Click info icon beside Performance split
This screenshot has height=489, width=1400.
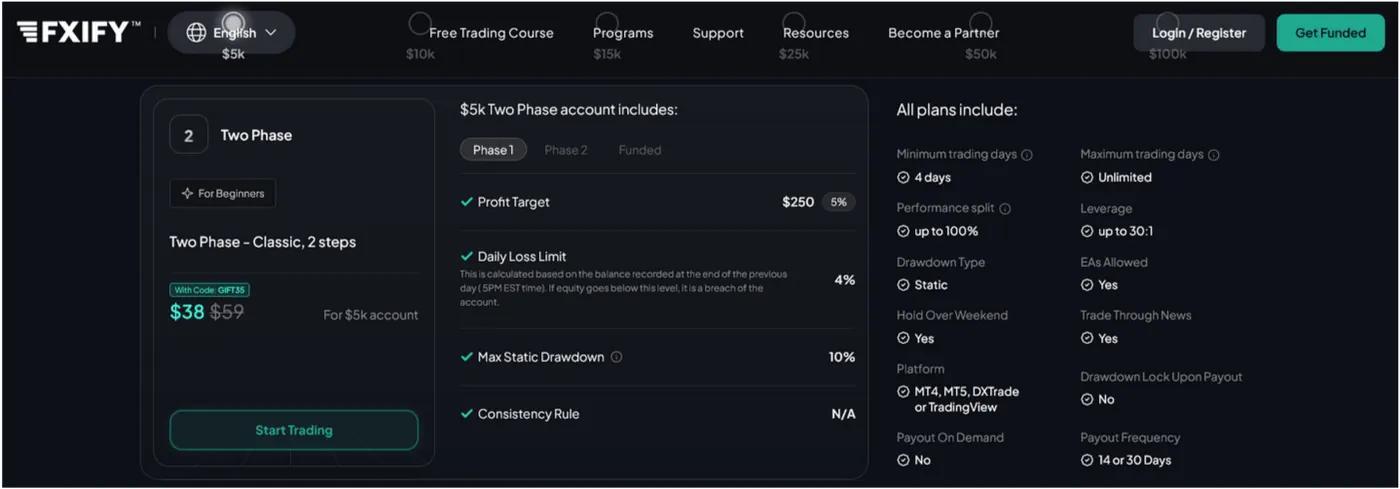1005,209
